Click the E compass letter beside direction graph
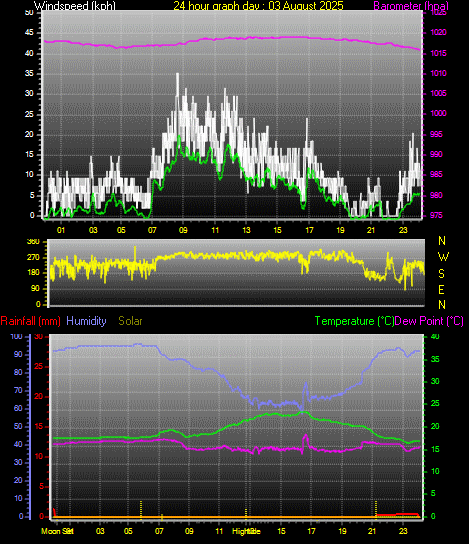The image size is (469, 544). pos(441,289)
